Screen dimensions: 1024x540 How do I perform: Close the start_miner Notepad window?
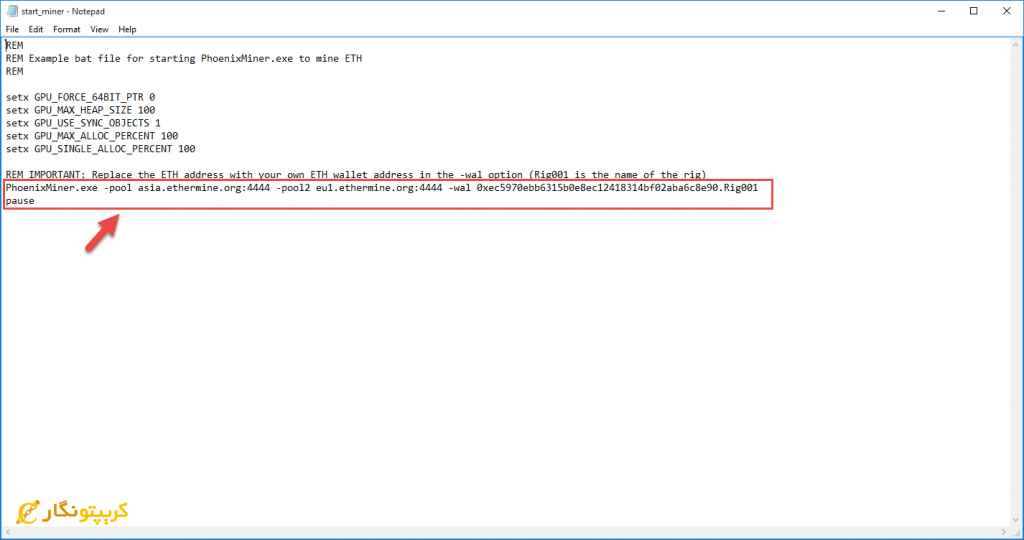pyautogui.click(x=1006, y=11)
